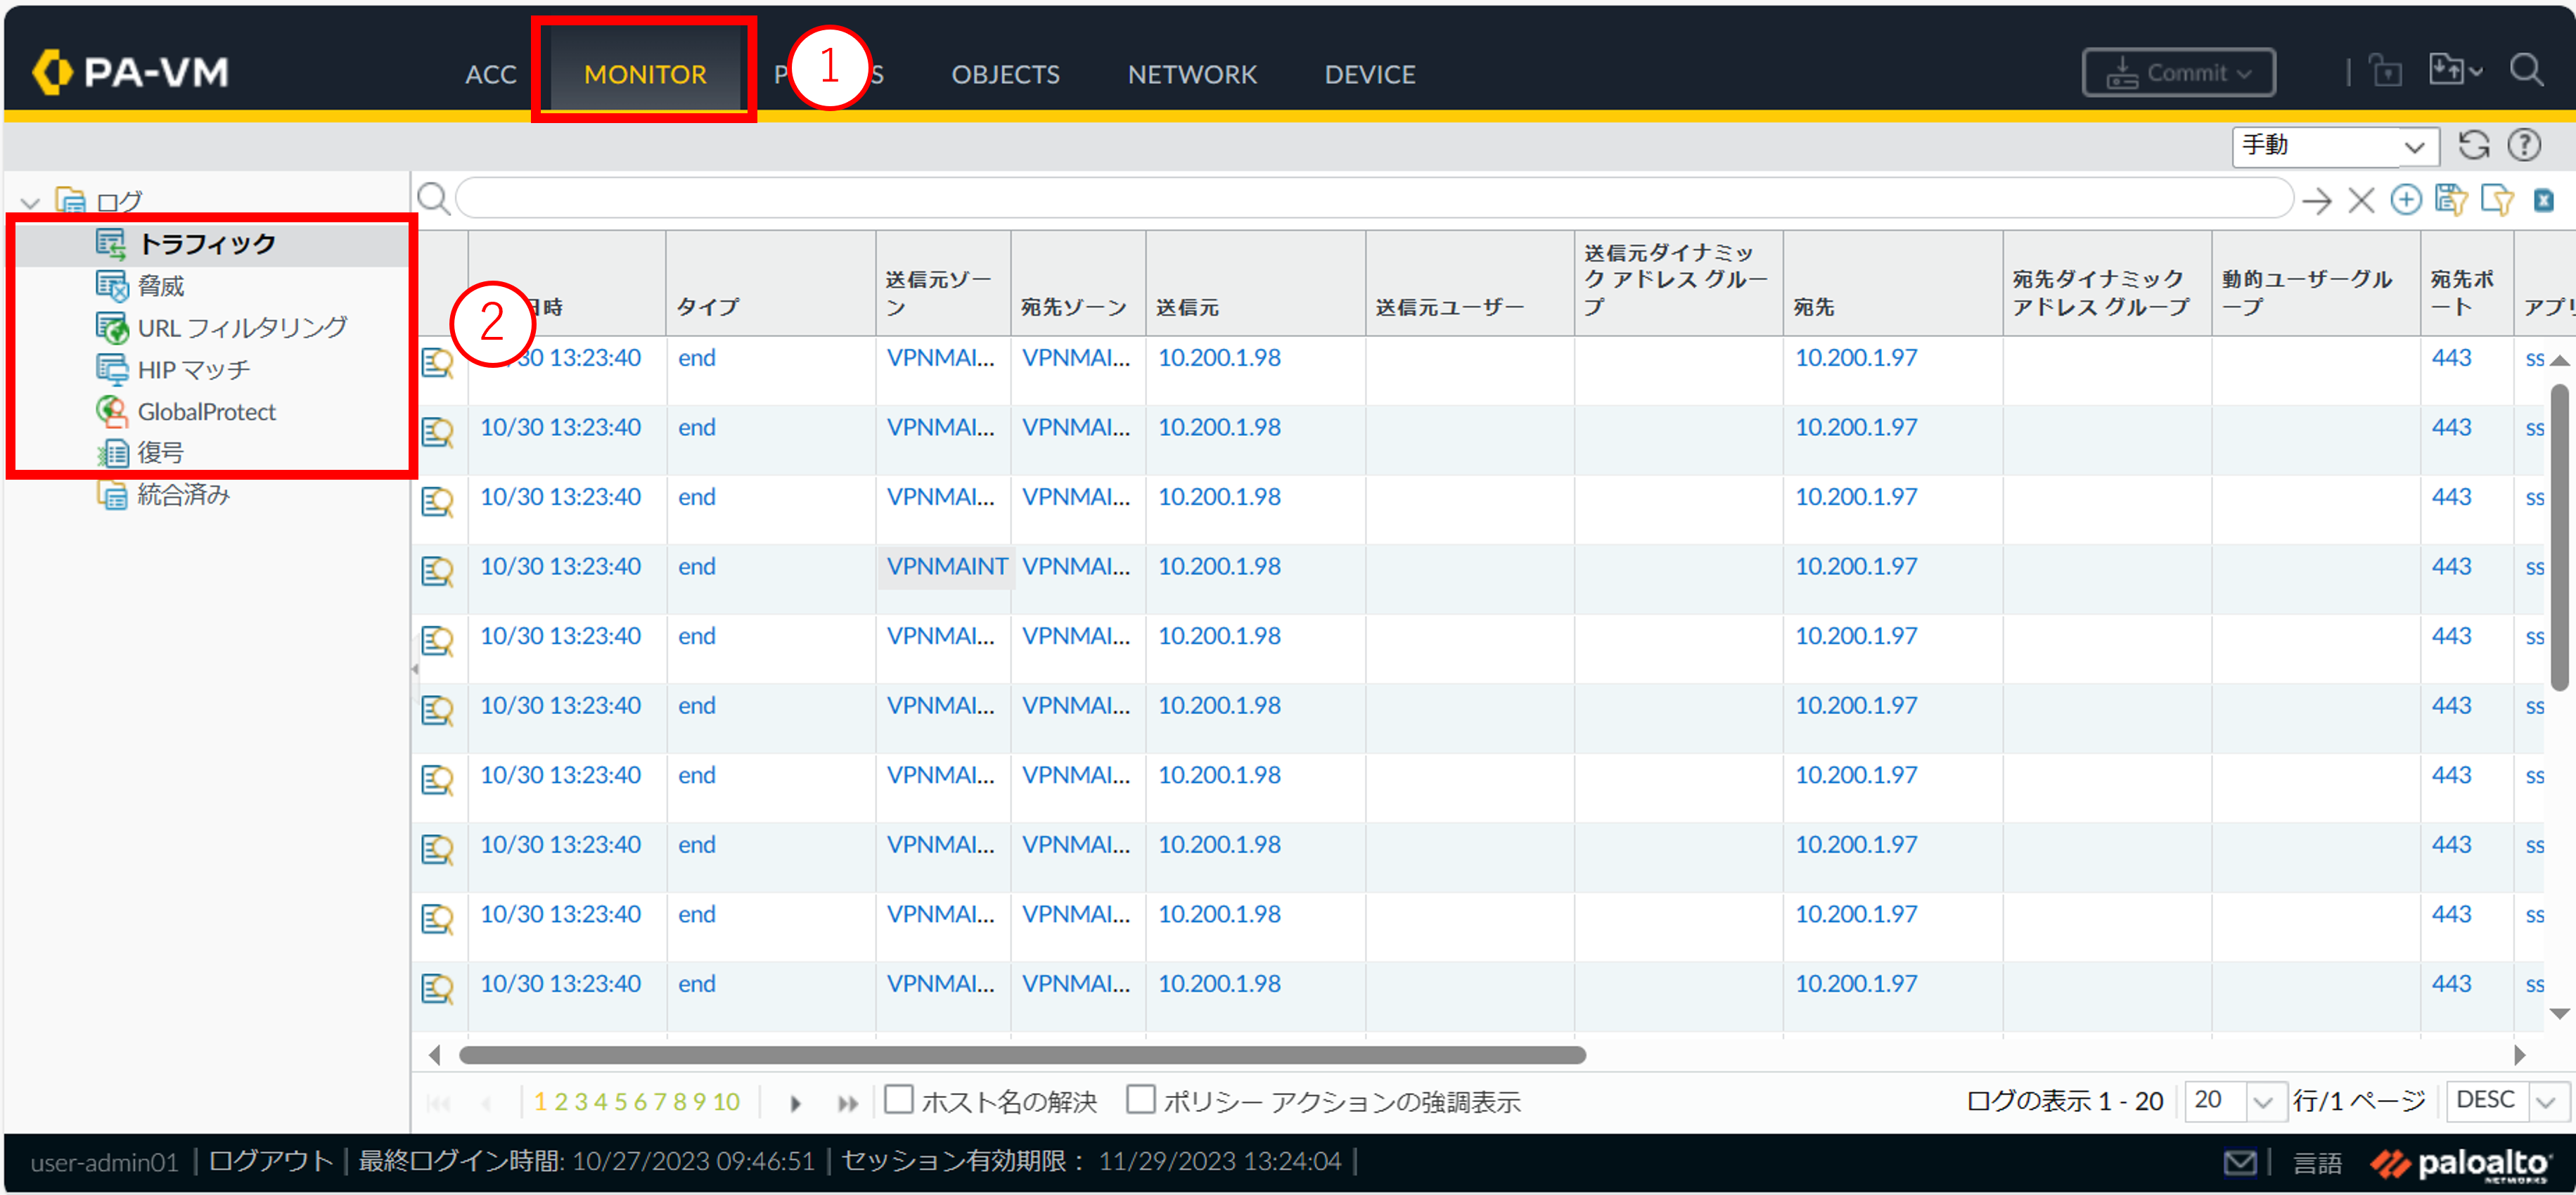Open the help question mark icon
The height and width of the screenshot is (1195, 2576).
pos(2524,146)
